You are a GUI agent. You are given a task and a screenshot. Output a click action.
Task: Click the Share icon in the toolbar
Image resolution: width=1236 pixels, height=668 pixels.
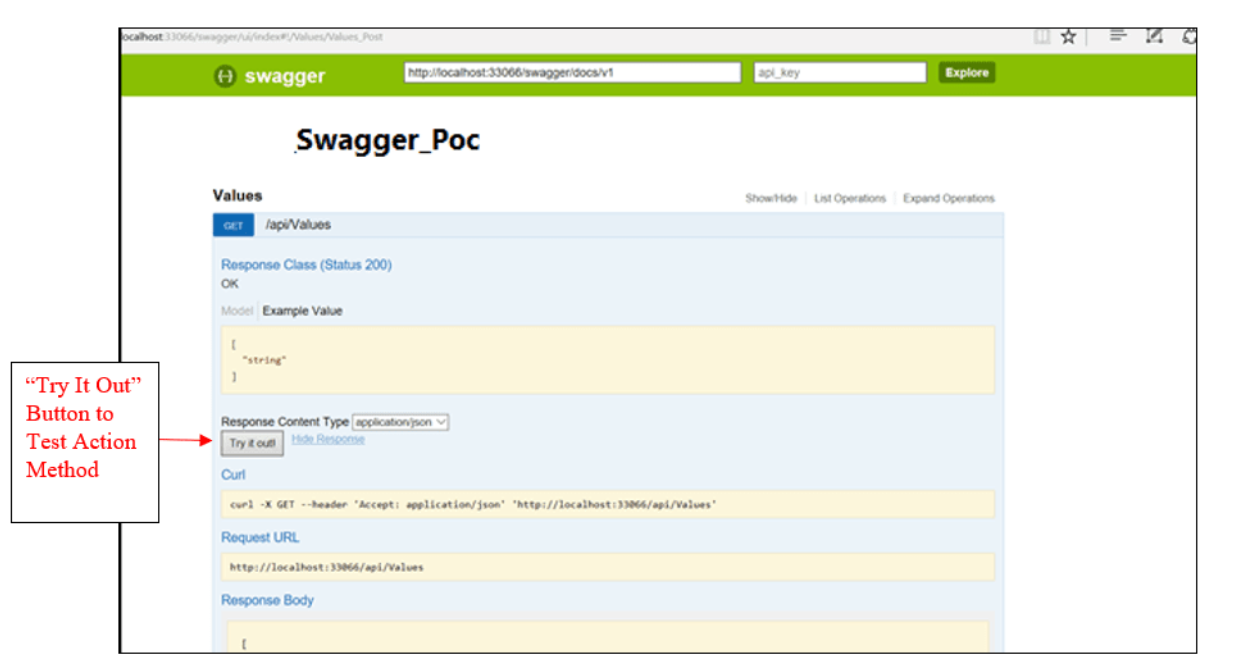1190,36
